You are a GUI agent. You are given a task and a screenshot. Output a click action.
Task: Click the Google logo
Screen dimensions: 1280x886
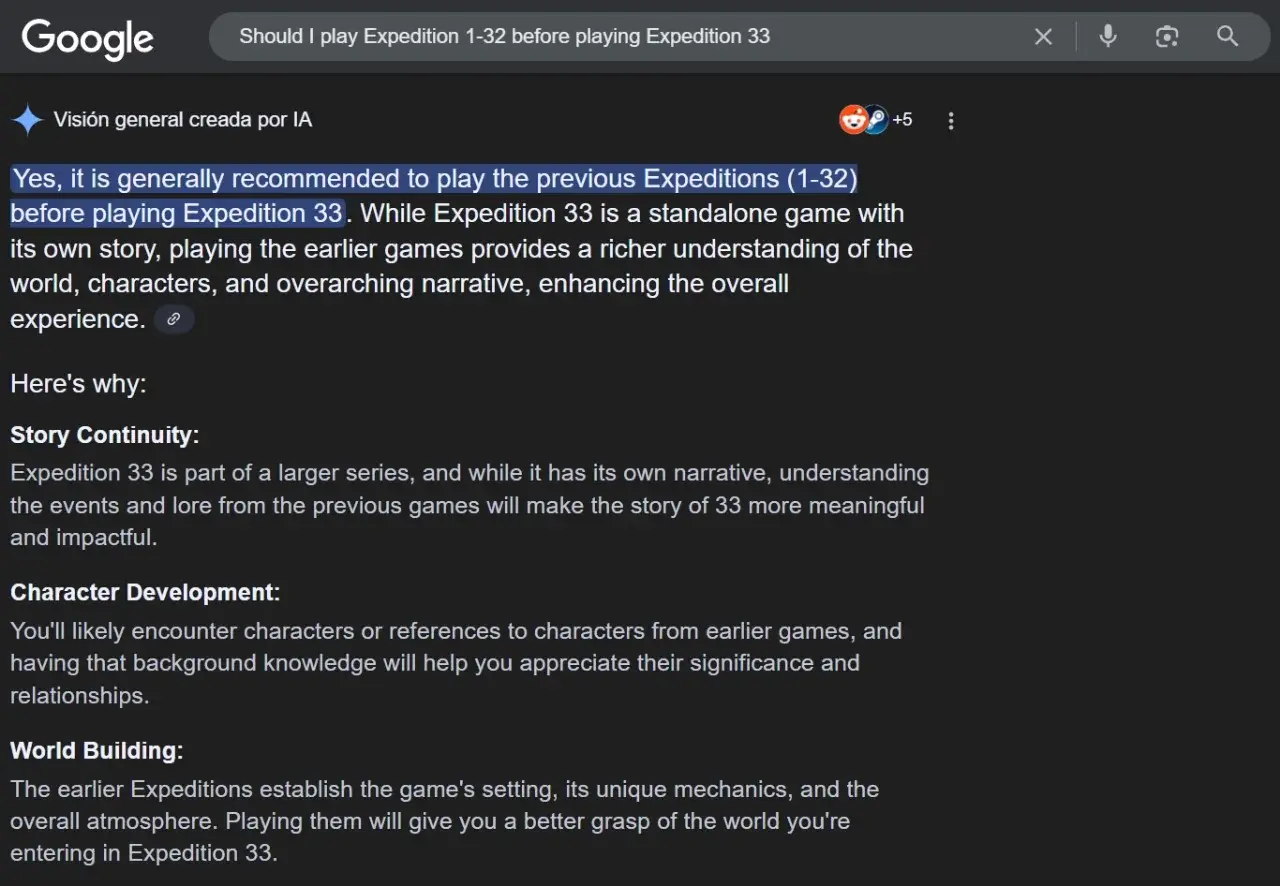tap(88, 38)
